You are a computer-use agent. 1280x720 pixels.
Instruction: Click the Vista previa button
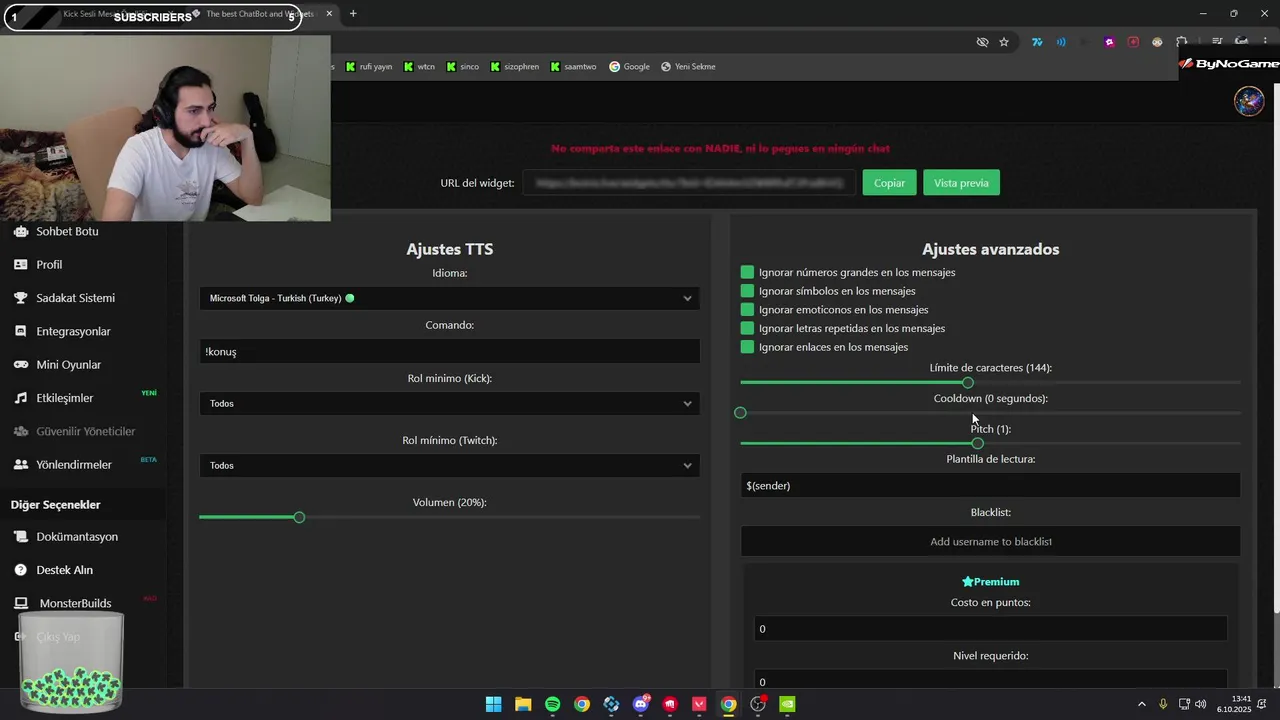coord(961,183)
